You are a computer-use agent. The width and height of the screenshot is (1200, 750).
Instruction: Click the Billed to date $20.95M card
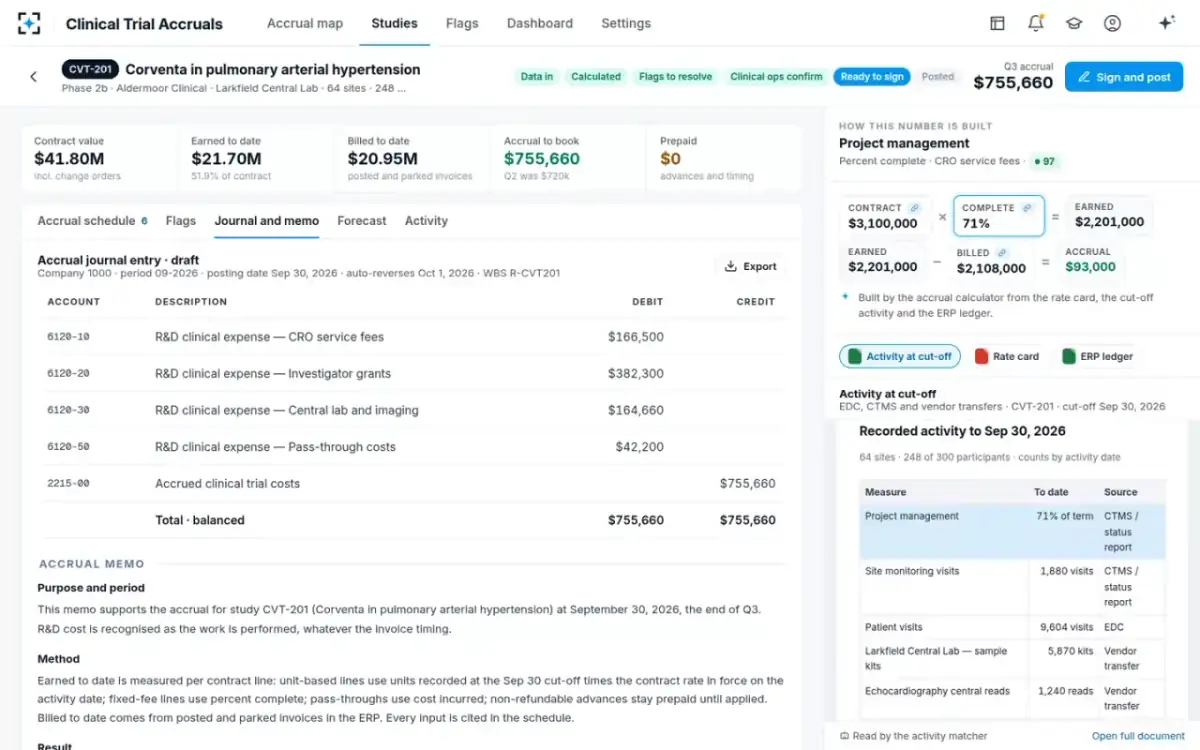(412, 159)
